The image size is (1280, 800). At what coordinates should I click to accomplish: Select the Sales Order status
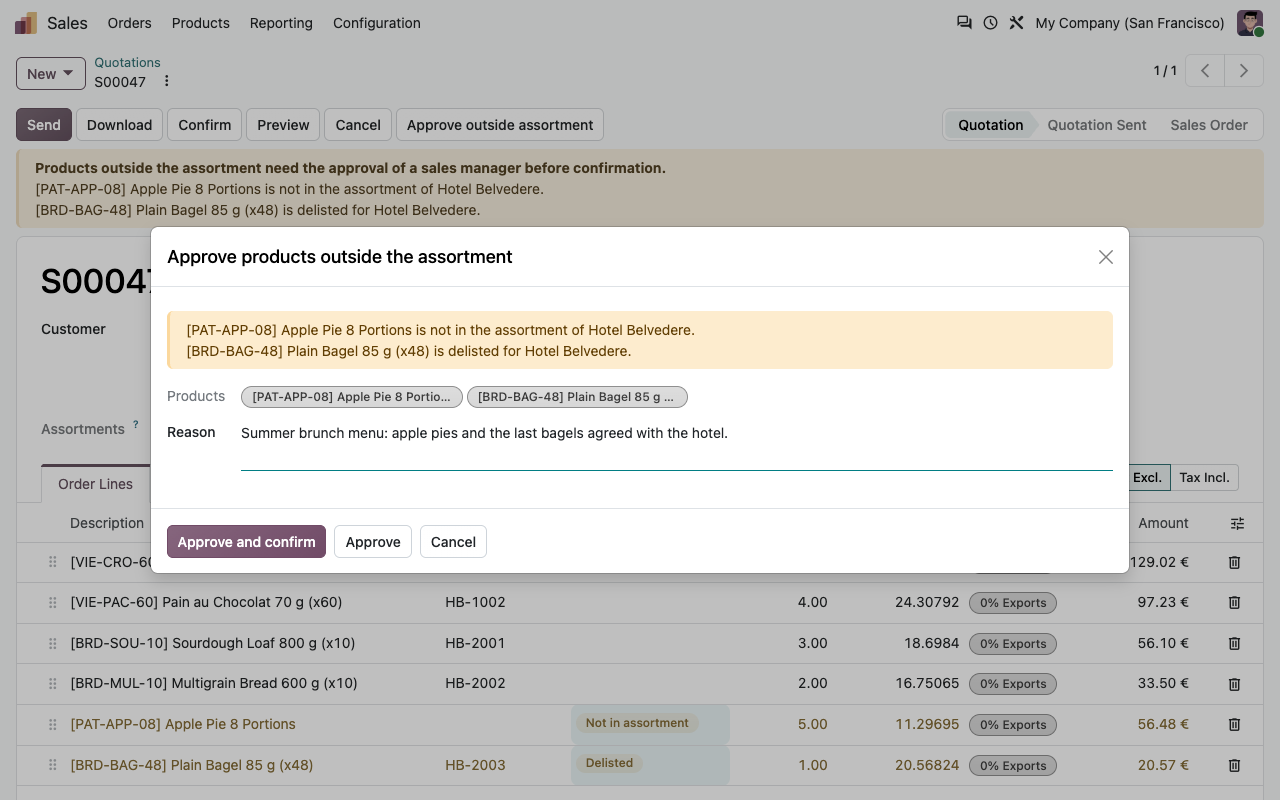1209,125
